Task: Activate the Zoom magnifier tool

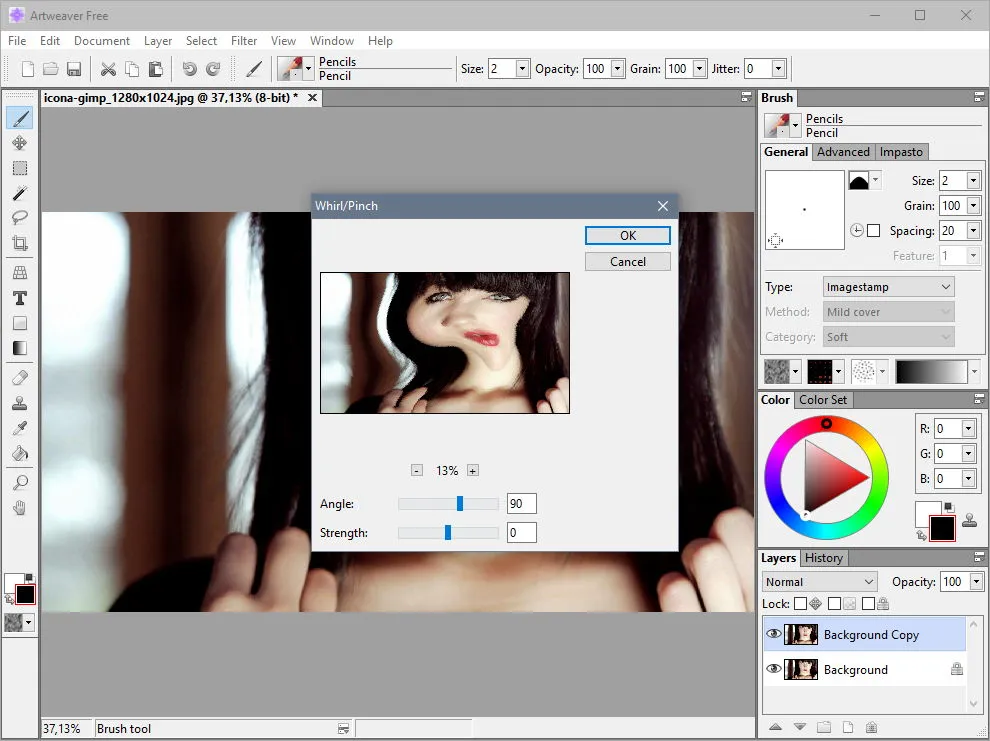Action: [x=20, y=483]
